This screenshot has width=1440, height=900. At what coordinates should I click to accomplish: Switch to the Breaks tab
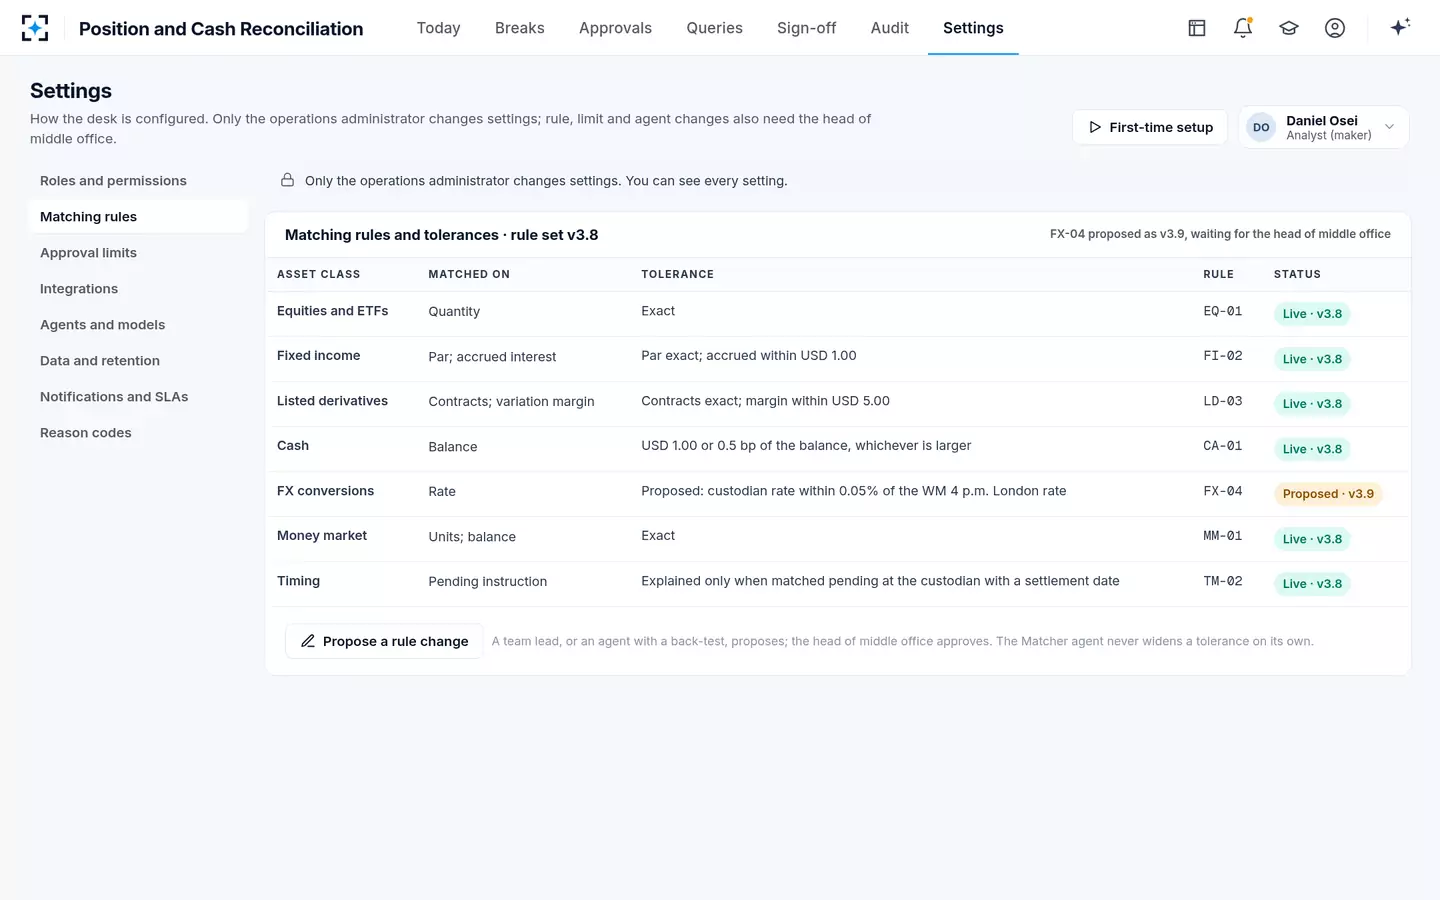coord(520,28)
